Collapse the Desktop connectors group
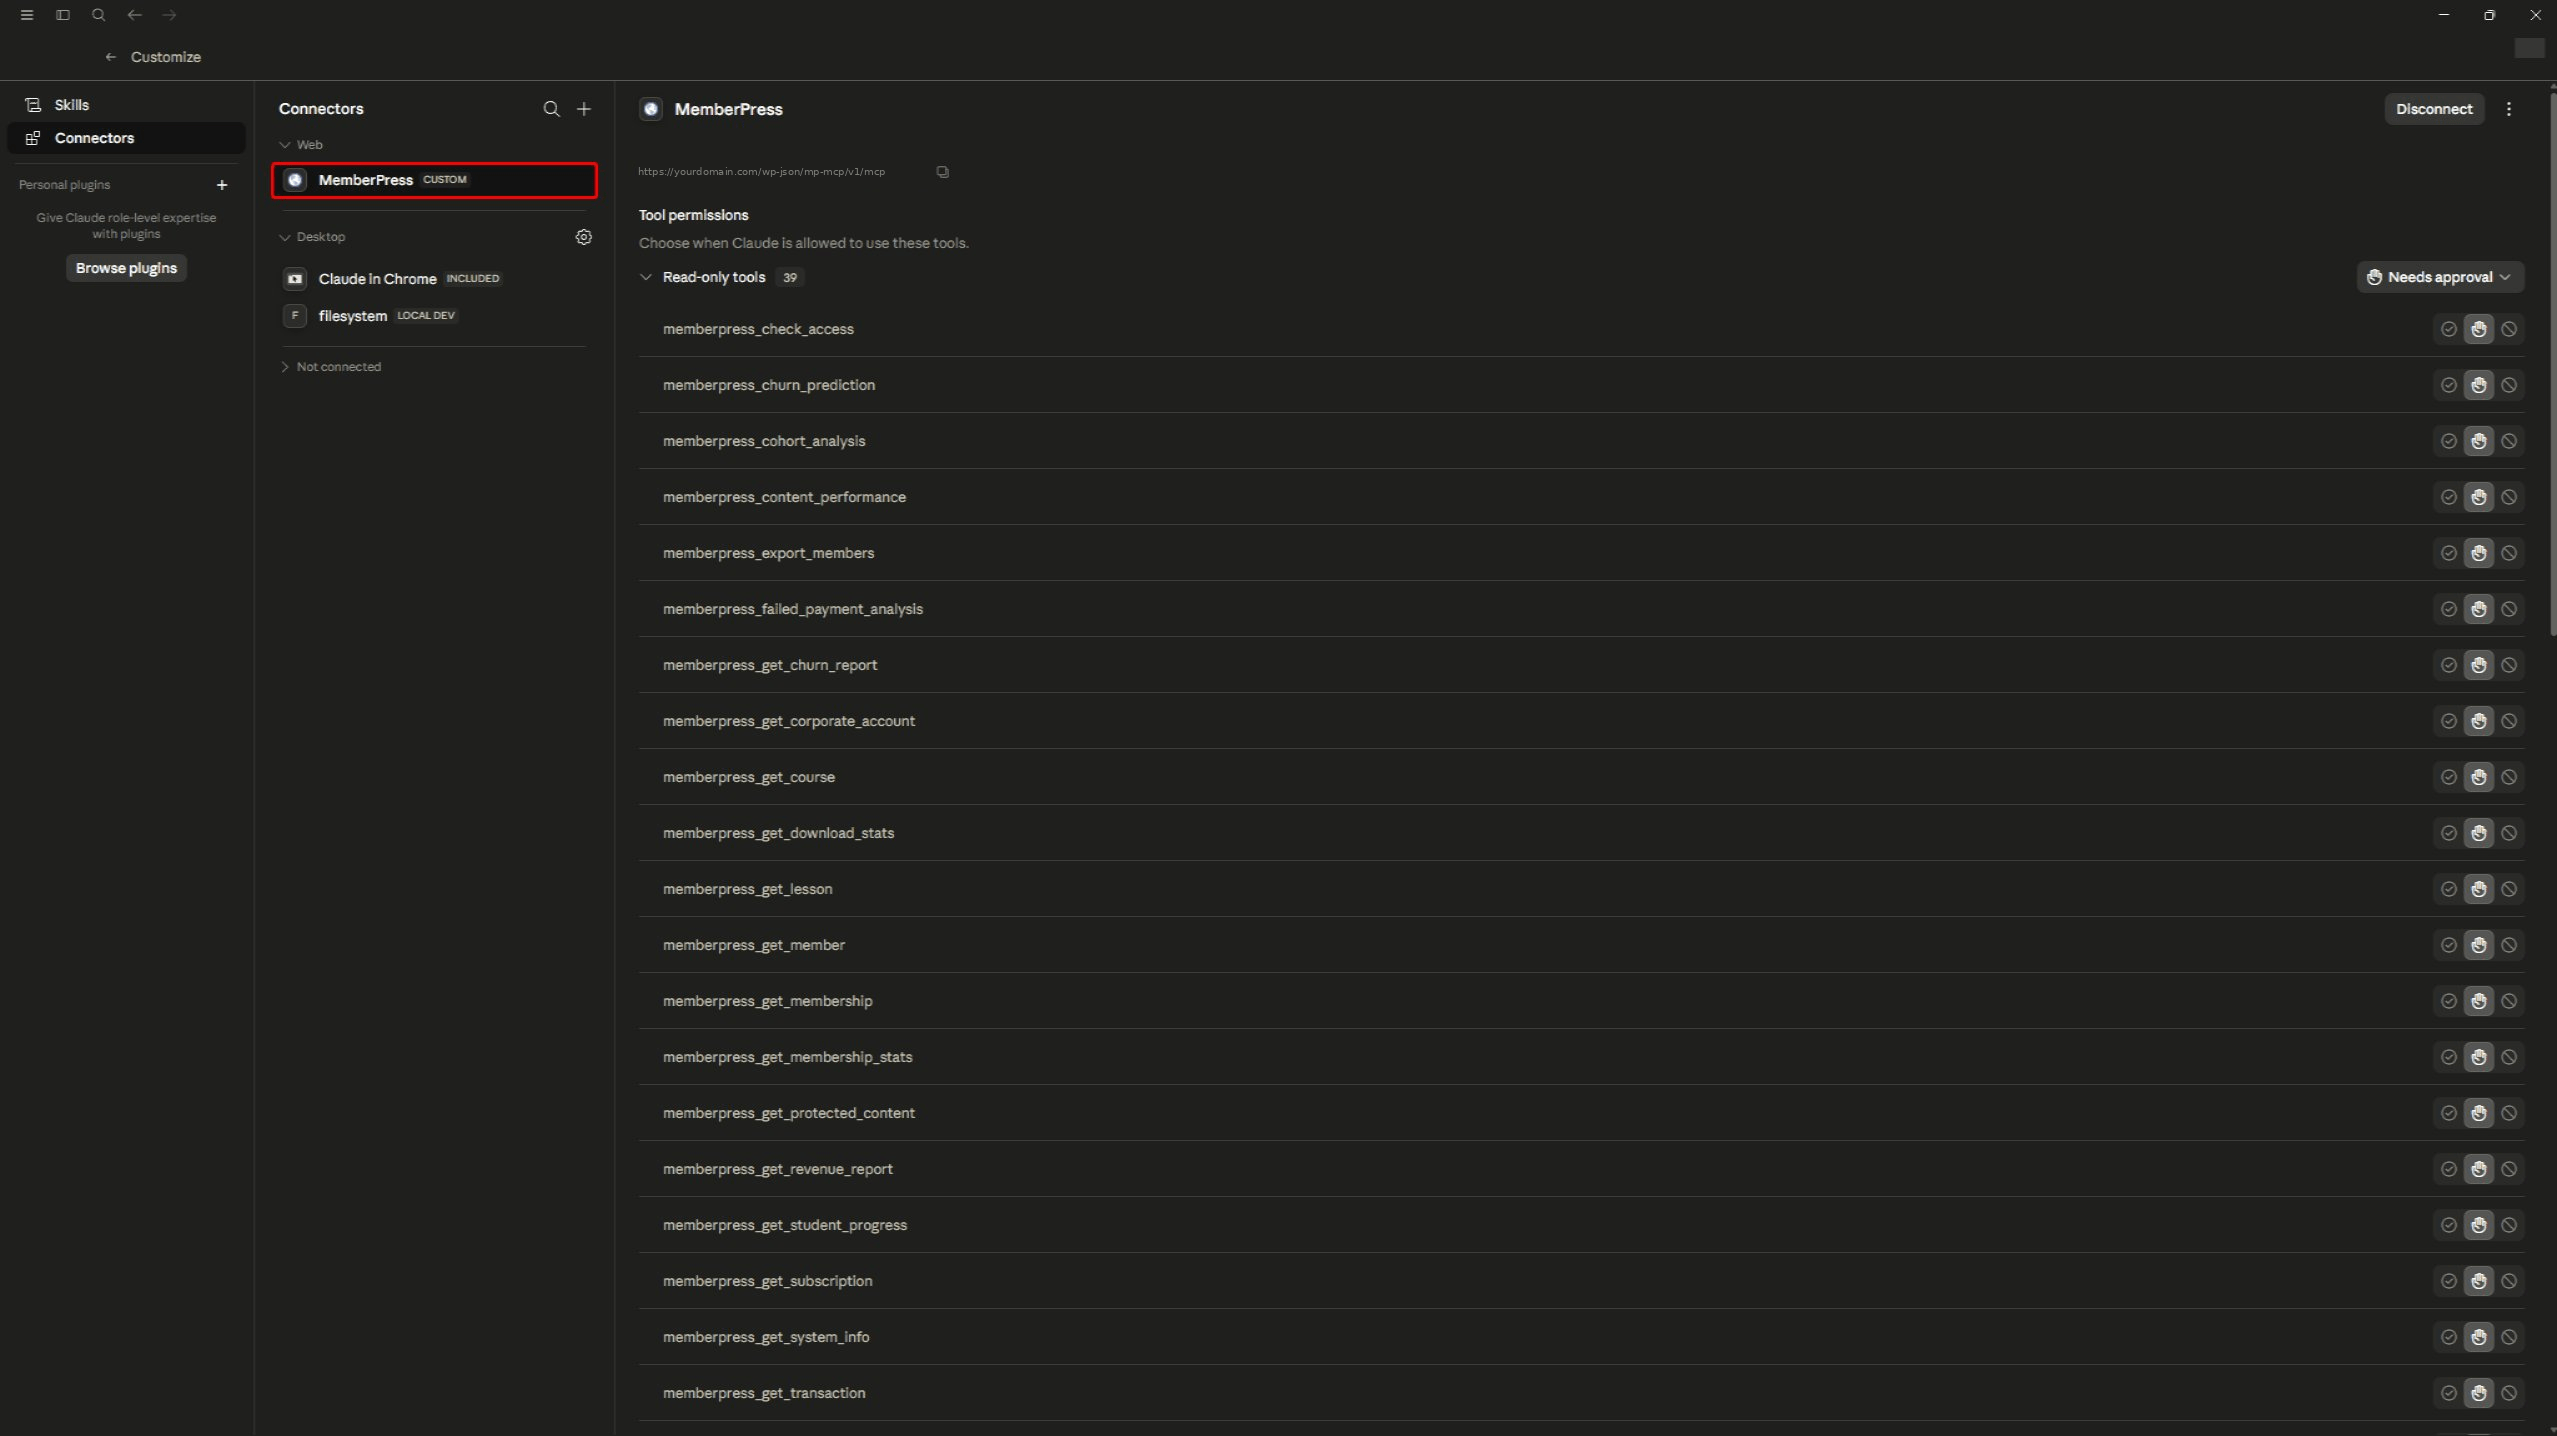The height and width of the screenshot is (1436, 2557). coord(285,237)
